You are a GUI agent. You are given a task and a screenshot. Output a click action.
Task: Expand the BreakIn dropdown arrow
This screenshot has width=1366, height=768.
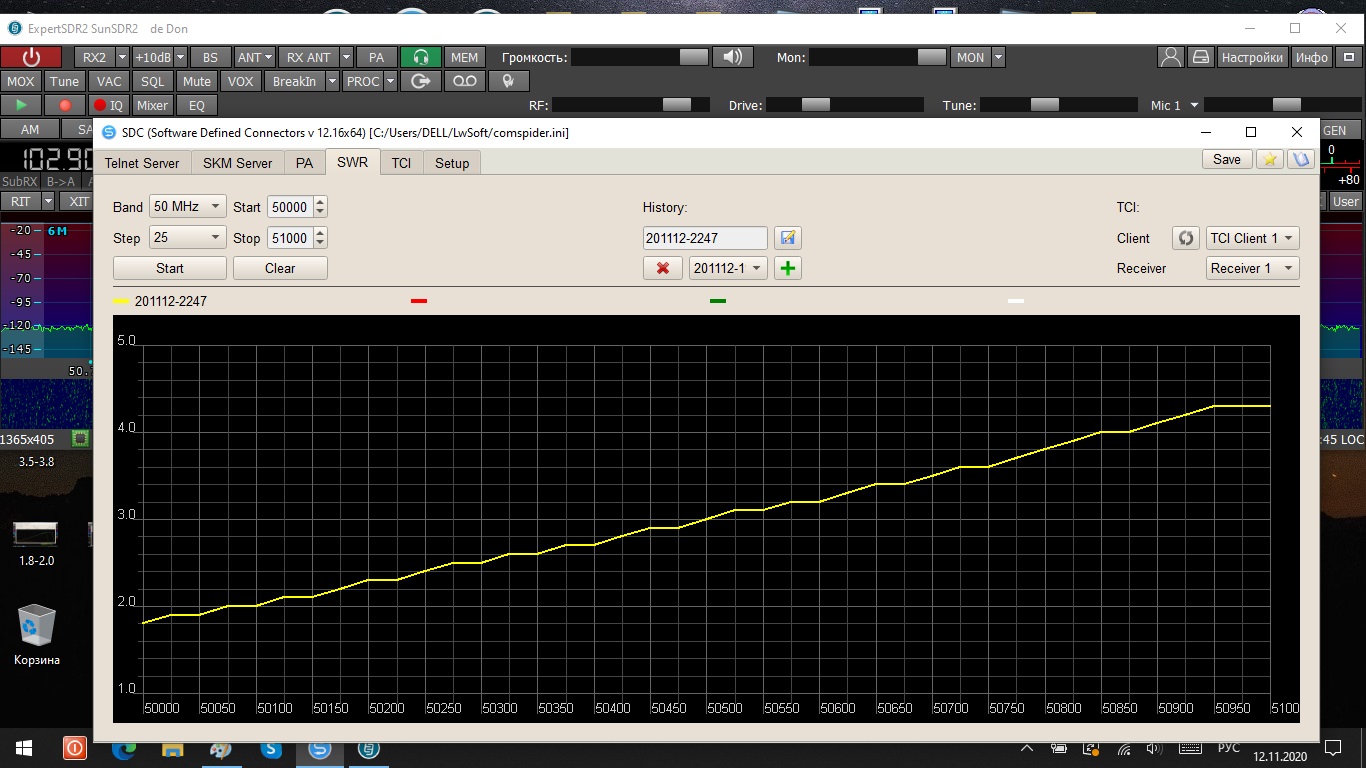[333, 81]
